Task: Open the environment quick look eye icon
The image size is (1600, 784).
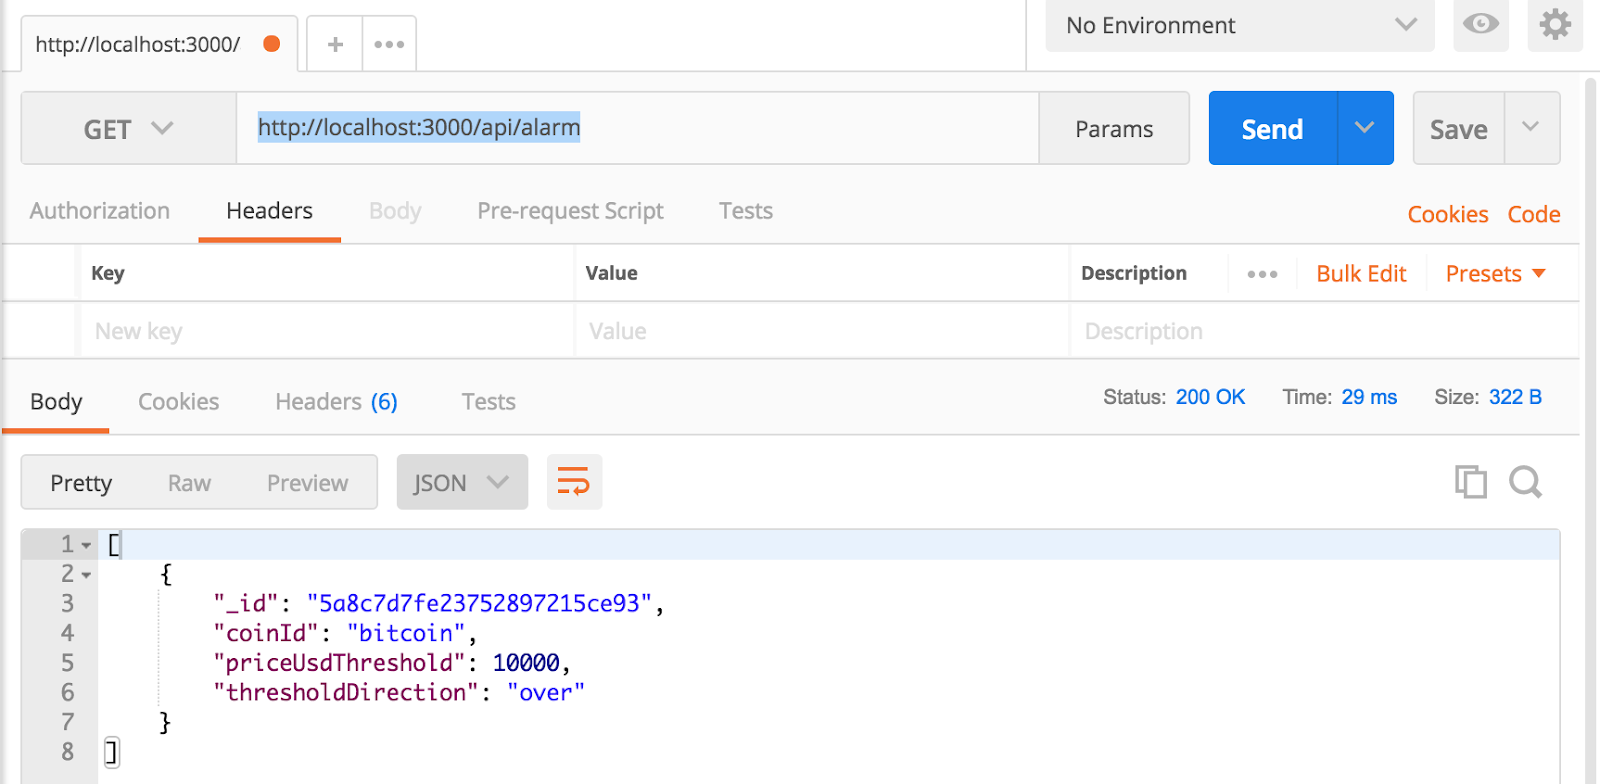Action: (1481, 24)
